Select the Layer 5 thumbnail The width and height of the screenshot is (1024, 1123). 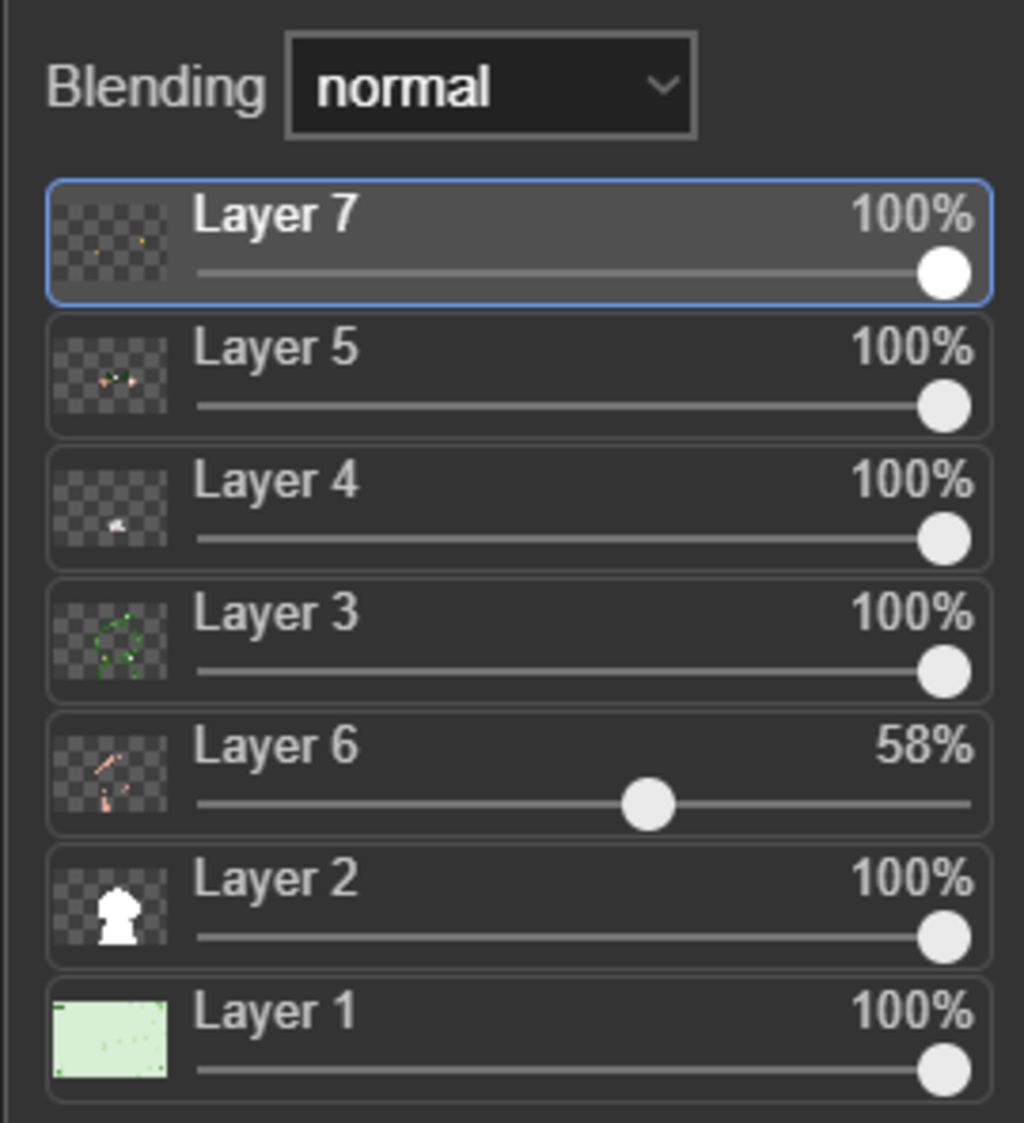pos(110,376)
